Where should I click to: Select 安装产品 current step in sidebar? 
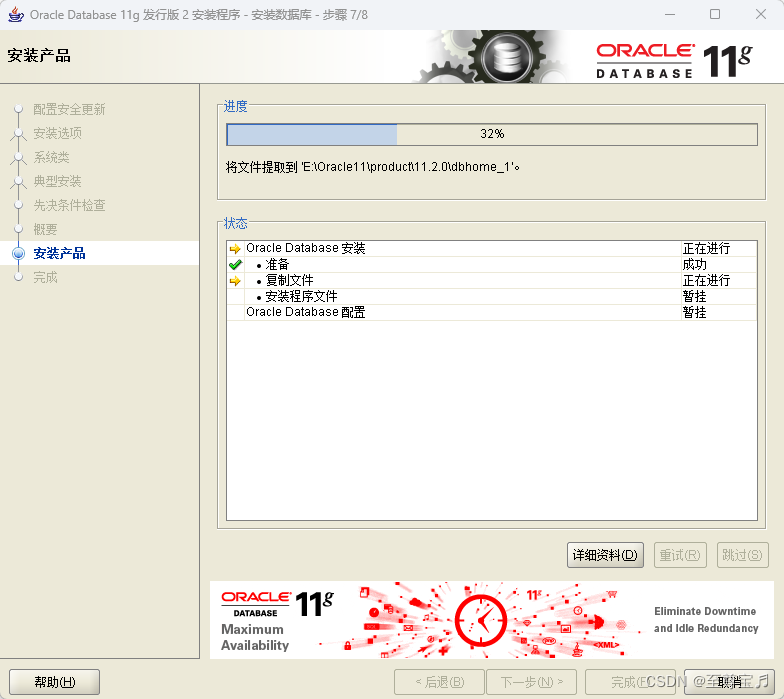tap(59, 253)
